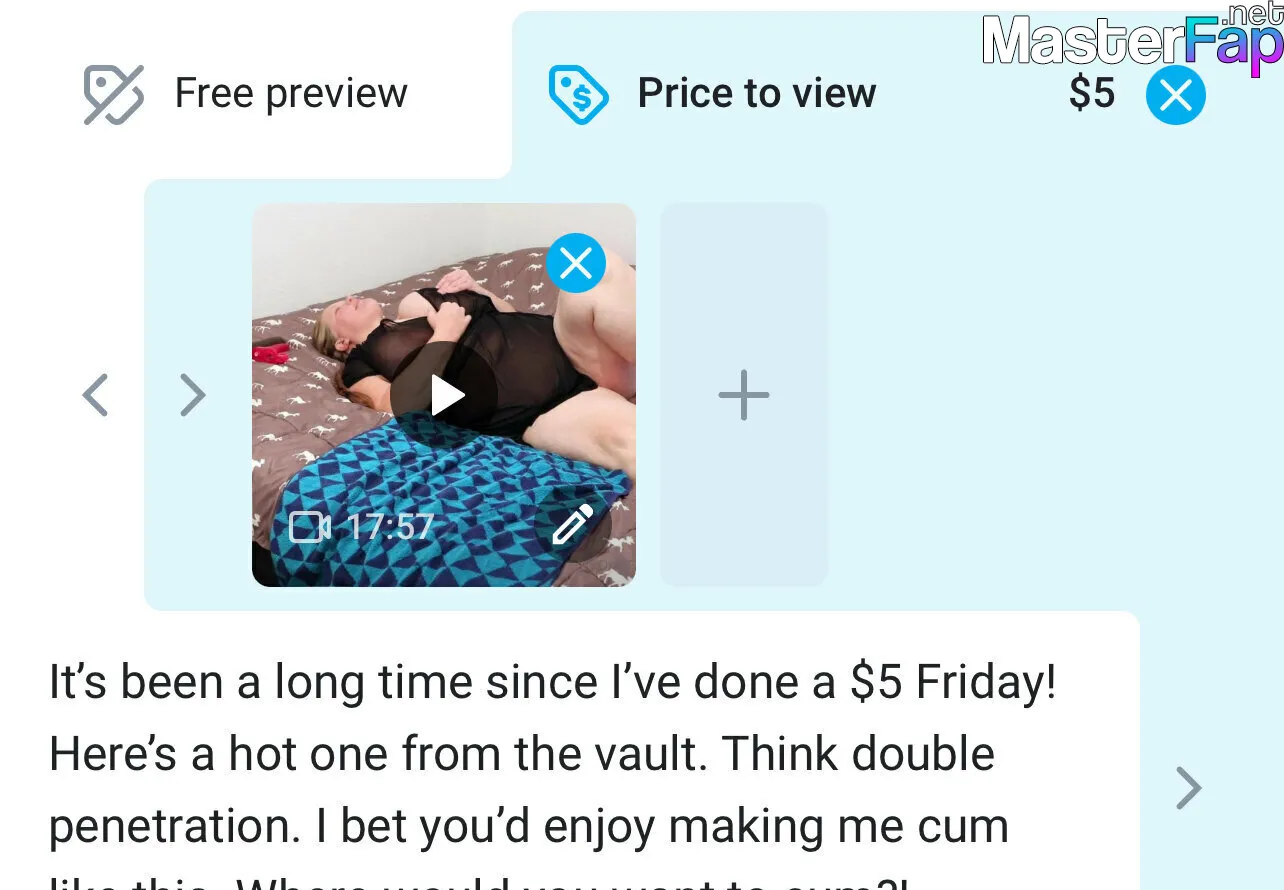This screenshot has width=1284, height=890.
Task: Click the video camera icon by 17:57
Action: (x=309, y=526)
